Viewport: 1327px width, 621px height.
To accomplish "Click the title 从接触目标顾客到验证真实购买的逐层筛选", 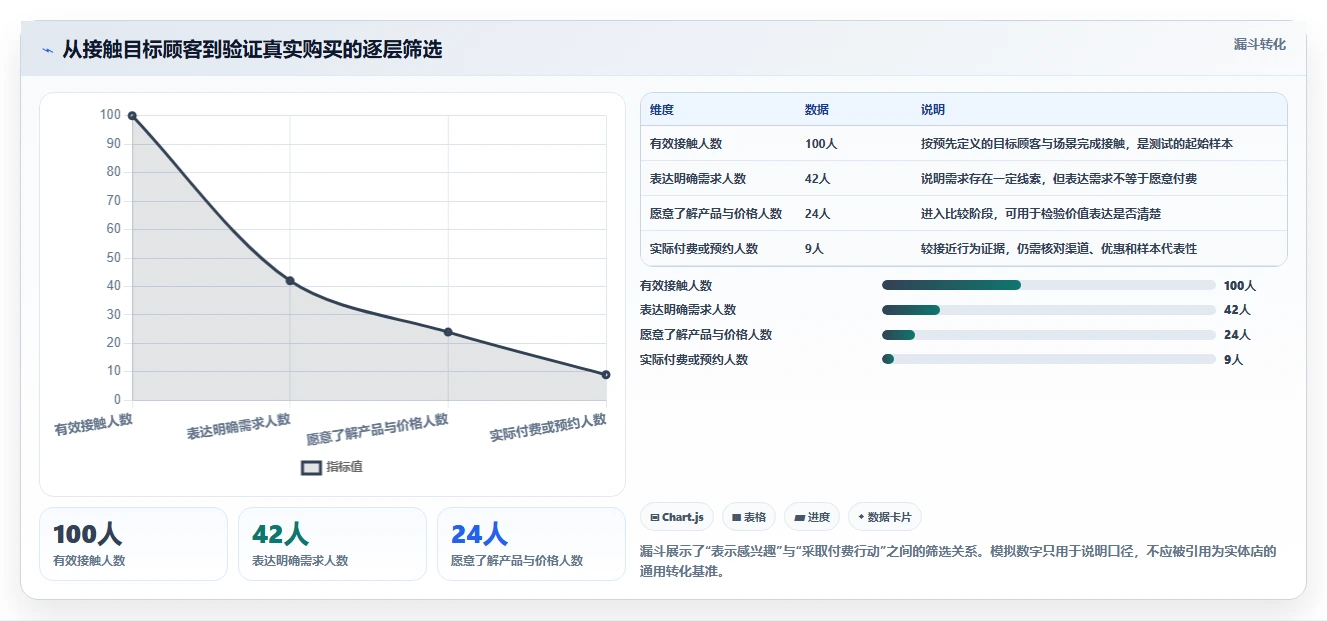I will click(x=252, y=50).
